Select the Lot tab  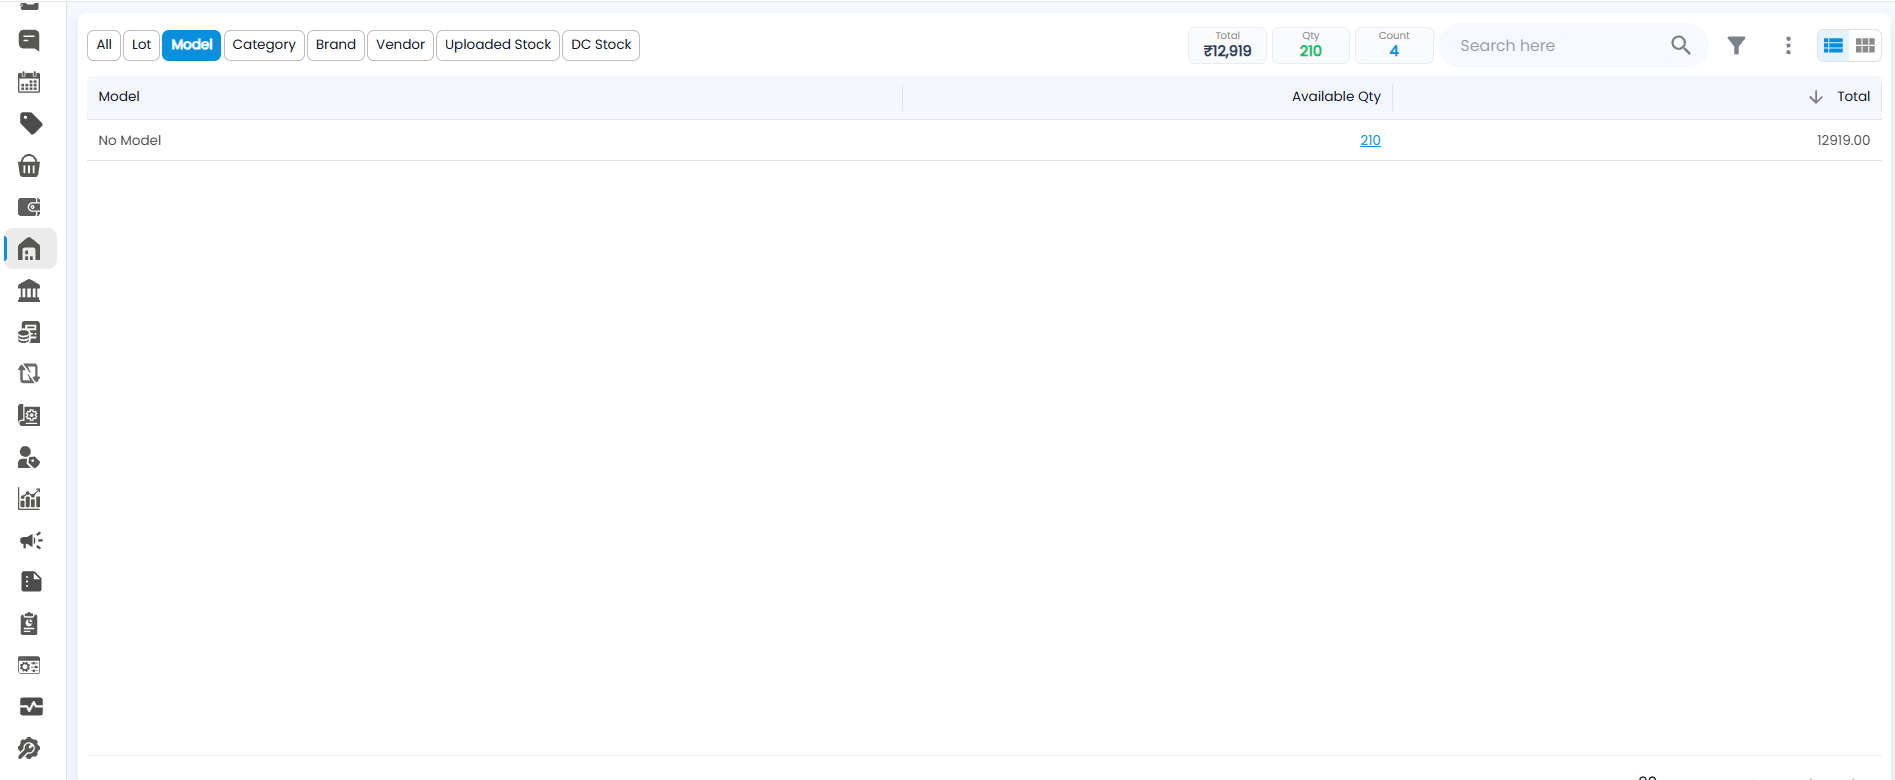tap(142, 45)
